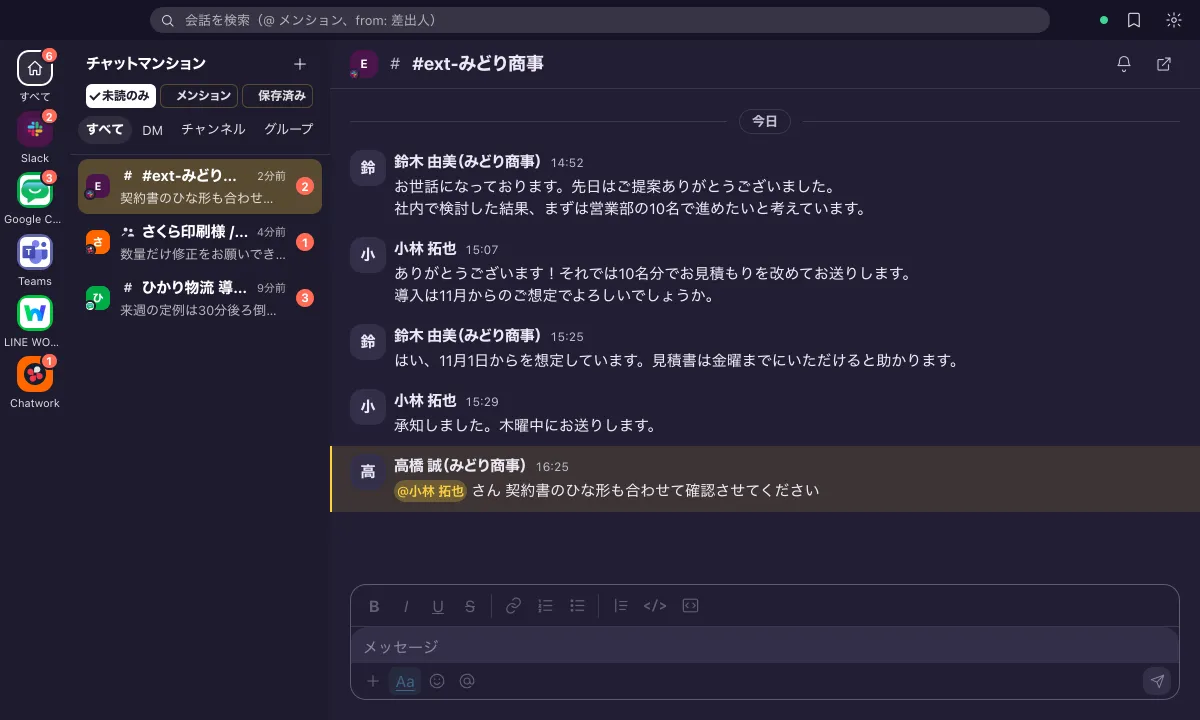
Task: Open the Chatwork service icon
Action: click(35, 374)
